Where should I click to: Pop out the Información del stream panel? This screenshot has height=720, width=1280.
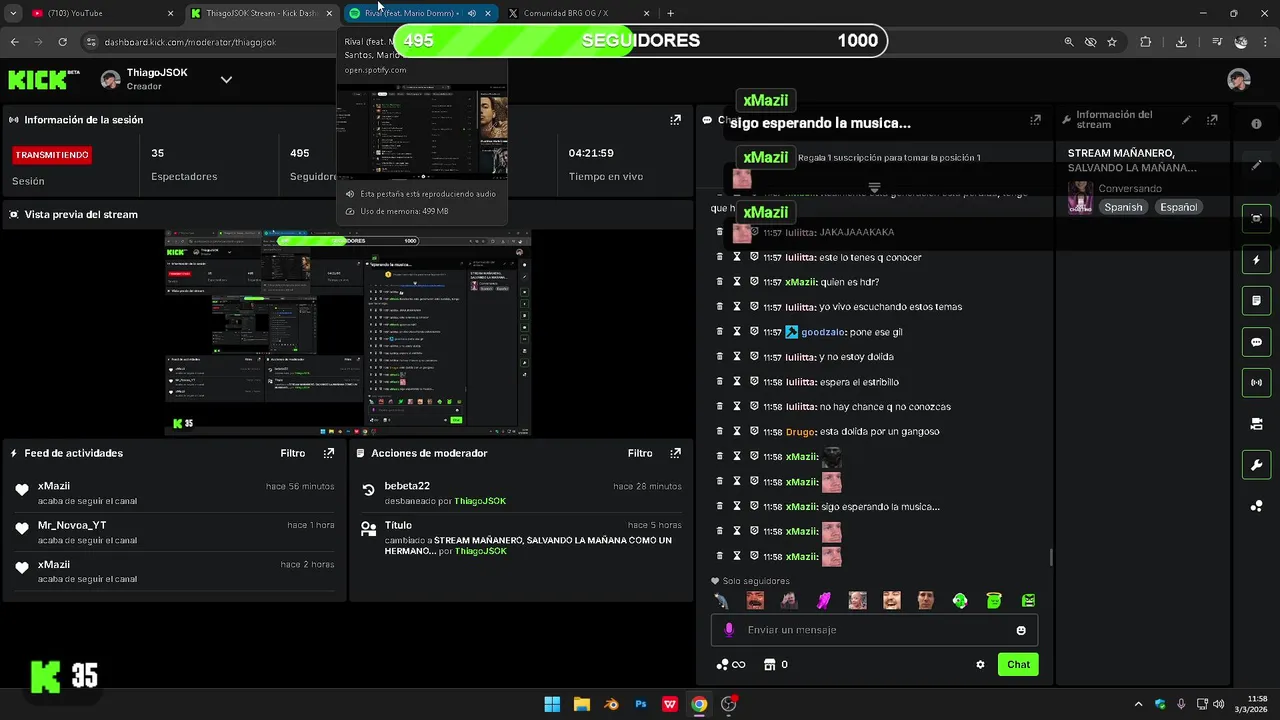[x=1212, y=120]
